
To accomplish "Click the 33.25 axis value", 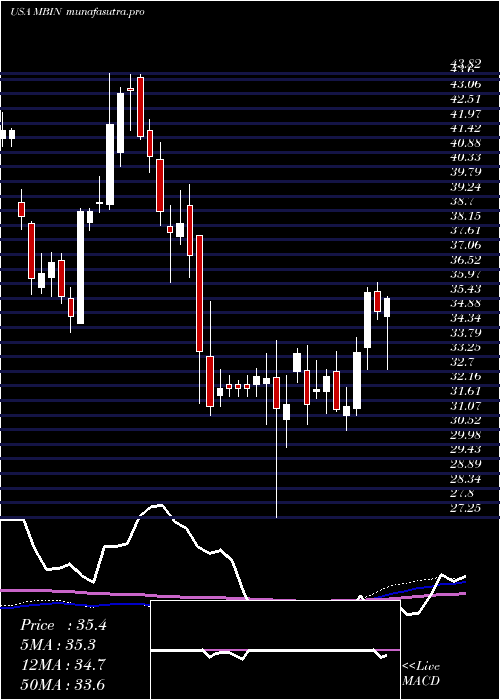I will click(465, 347).
